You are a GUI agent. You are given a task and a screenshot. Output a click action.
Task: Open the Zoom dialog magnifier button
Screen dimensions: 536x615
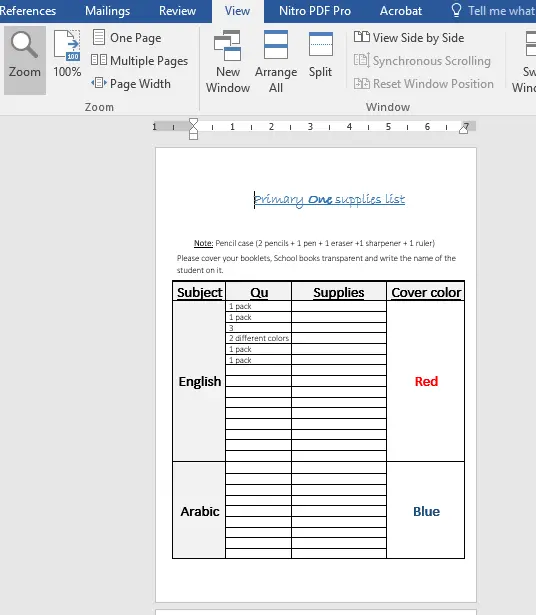pos(25,60)
